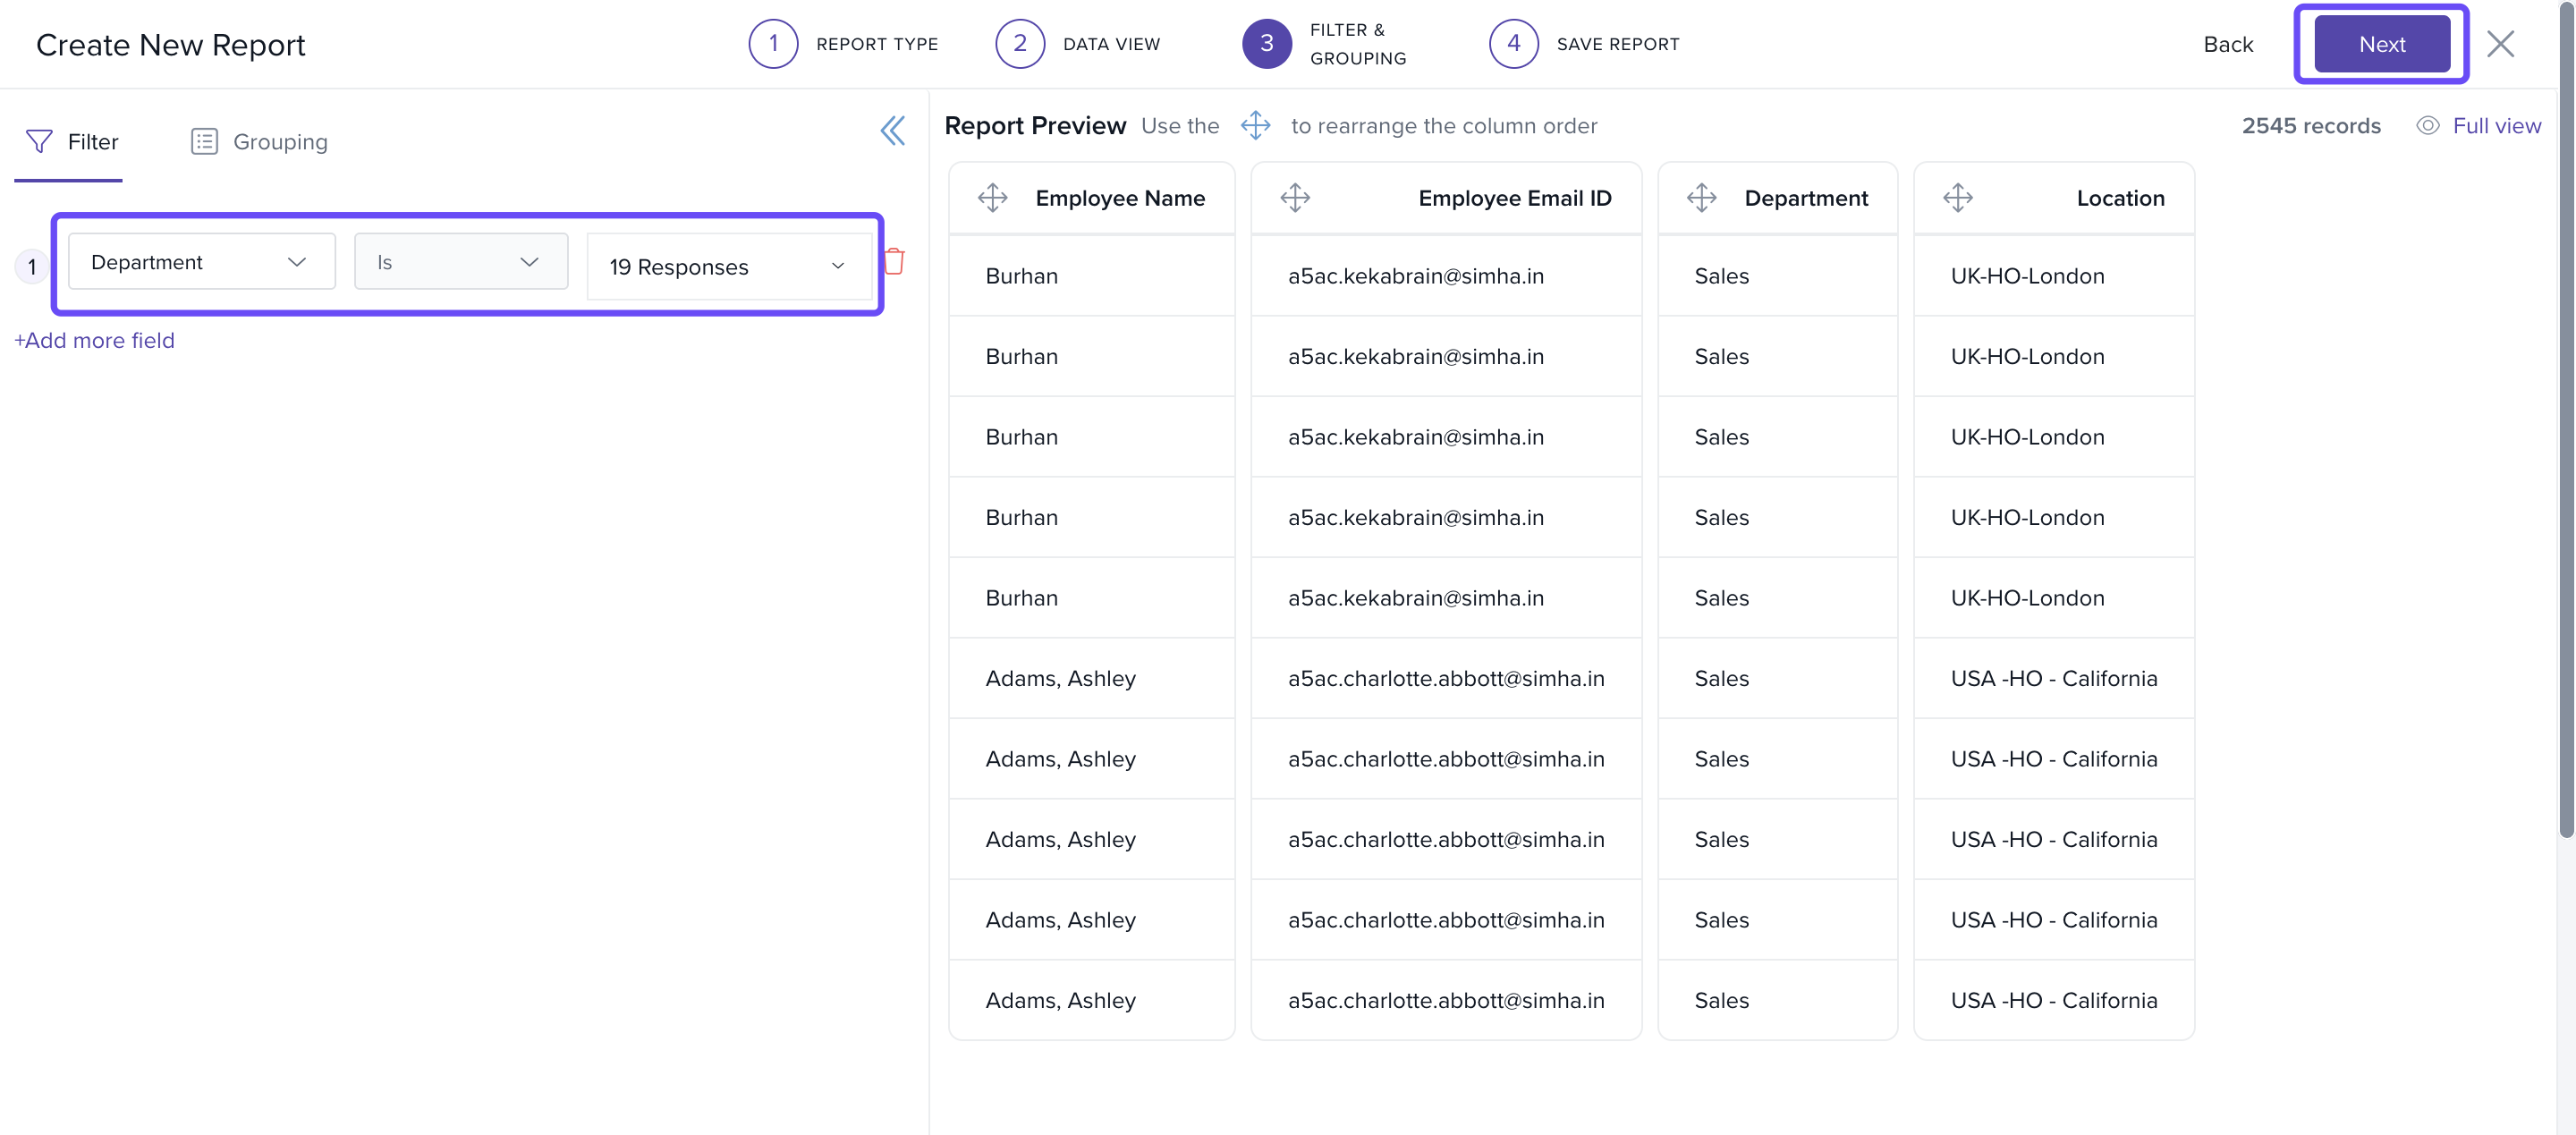
Task: Click the Location column move handle
Action: tap(1957, 198)
